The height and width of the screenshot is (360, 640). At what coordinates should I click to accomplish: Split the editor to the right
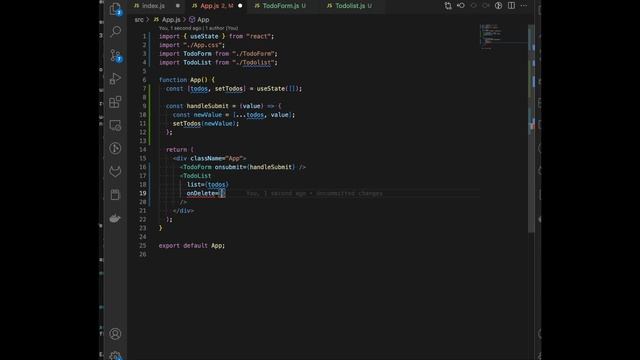(x=511, y=6)
